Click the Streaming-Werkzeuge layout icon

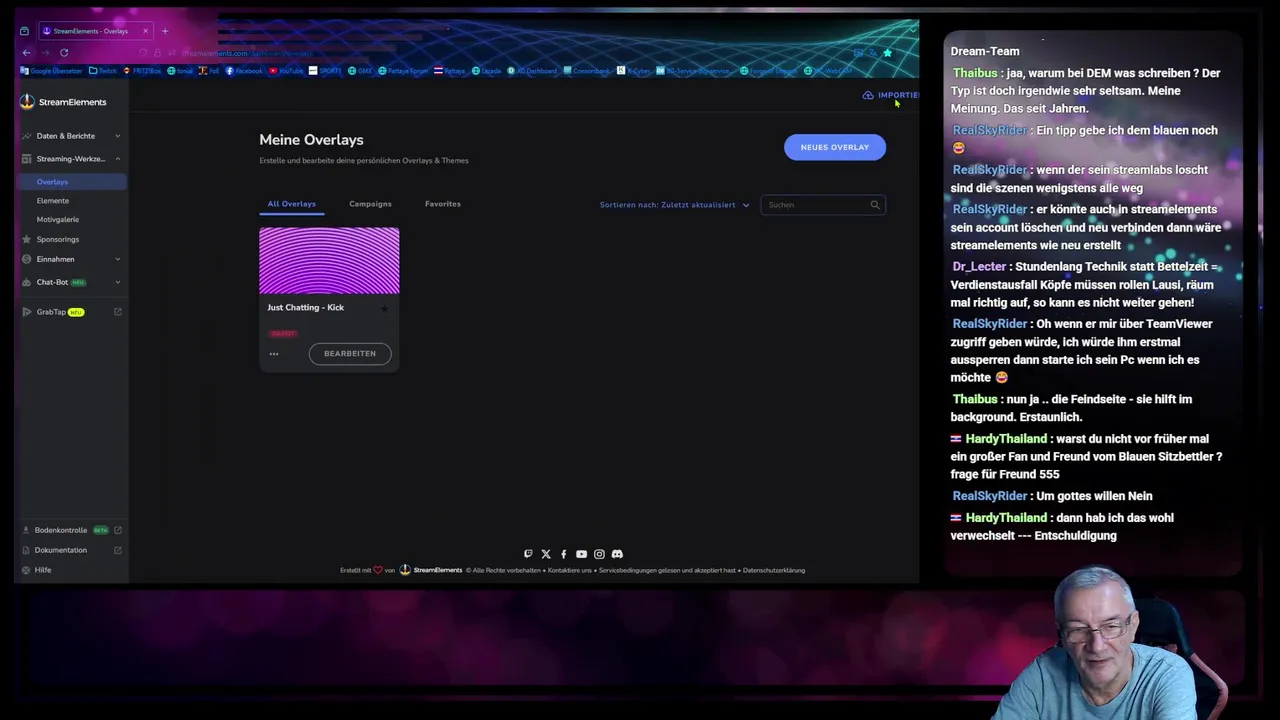click(27, 159)
